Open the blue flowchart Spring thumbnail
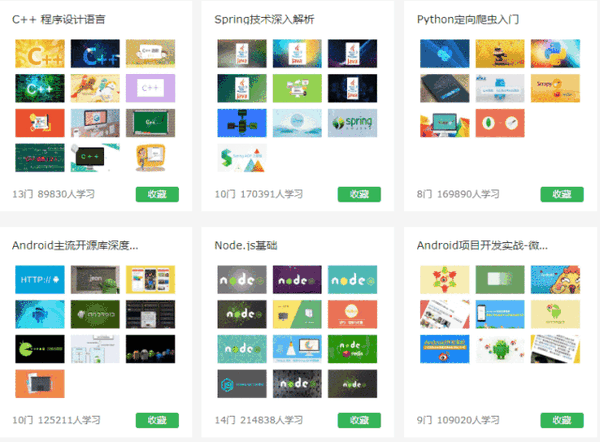The image size is (600, 442). point(242,123)
